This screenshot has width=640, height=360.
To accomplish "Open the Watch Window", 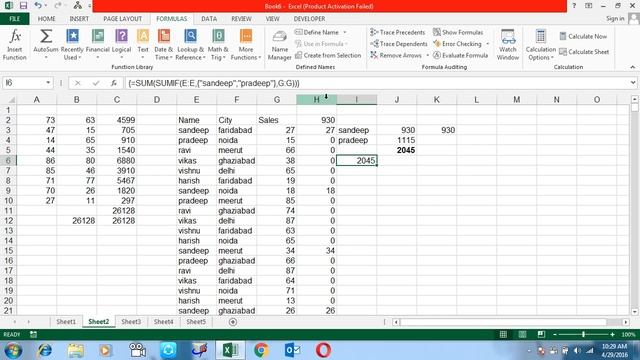I will pyautogui.click(x=508, y=45).
